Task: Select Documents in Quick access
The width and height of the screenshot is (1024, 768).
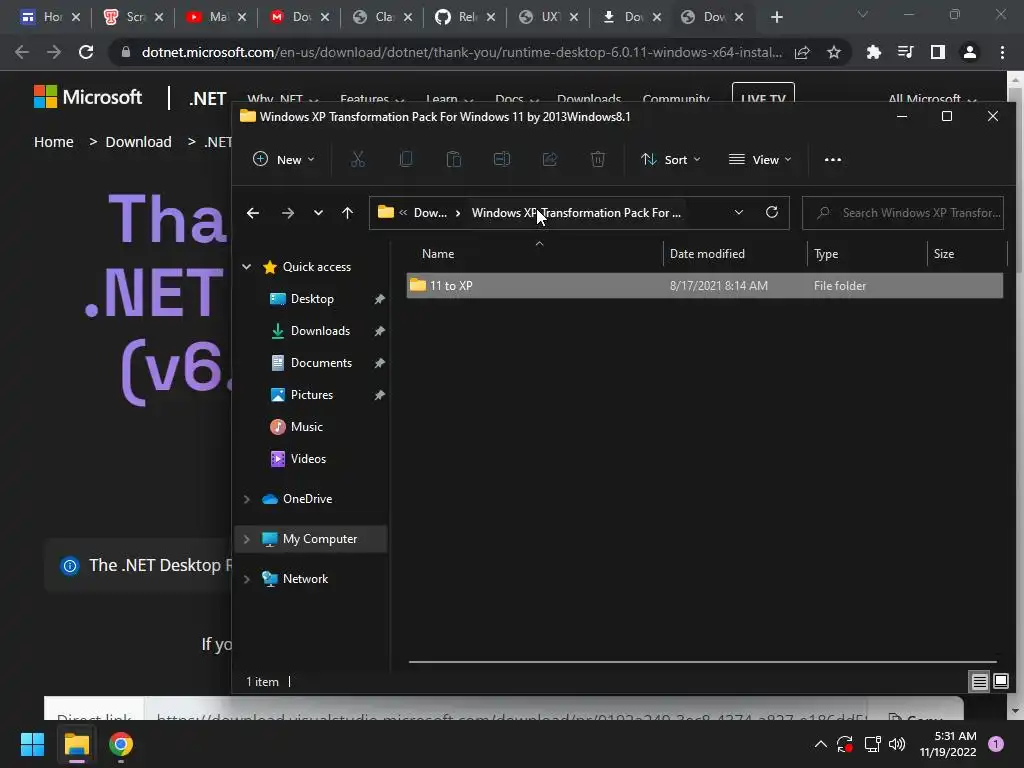Action: 321,362
